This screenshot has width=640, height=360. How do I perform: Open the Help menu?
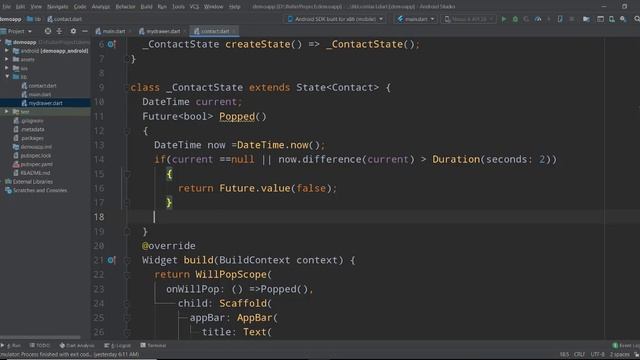(x=234, y=7)
